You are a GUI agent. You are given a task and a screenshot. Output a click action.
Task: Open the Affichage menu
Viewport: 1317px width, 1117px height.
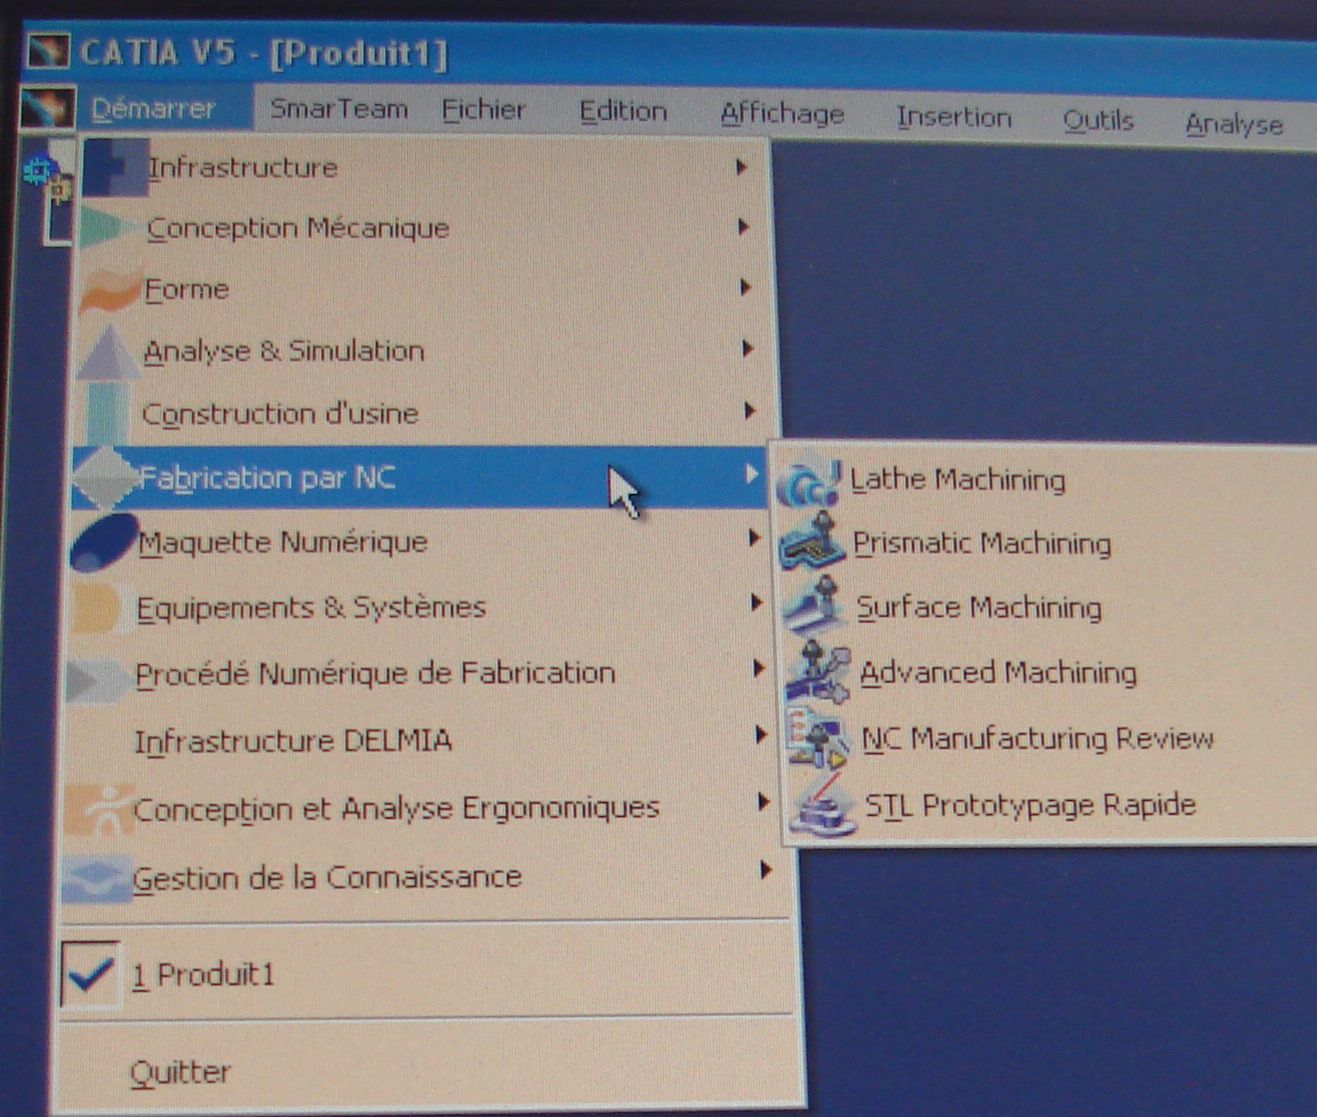click(x=781, y=114)
